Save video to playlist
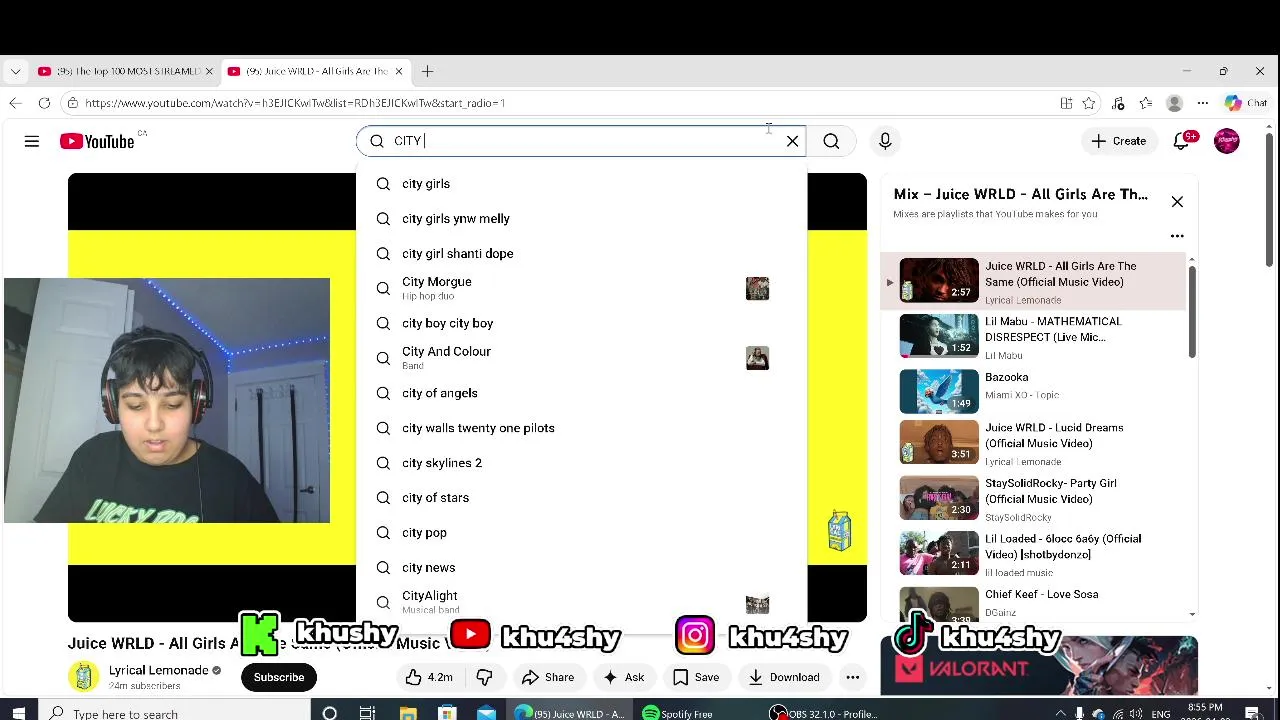1280x720 pixels. click(x=696, y=677)
